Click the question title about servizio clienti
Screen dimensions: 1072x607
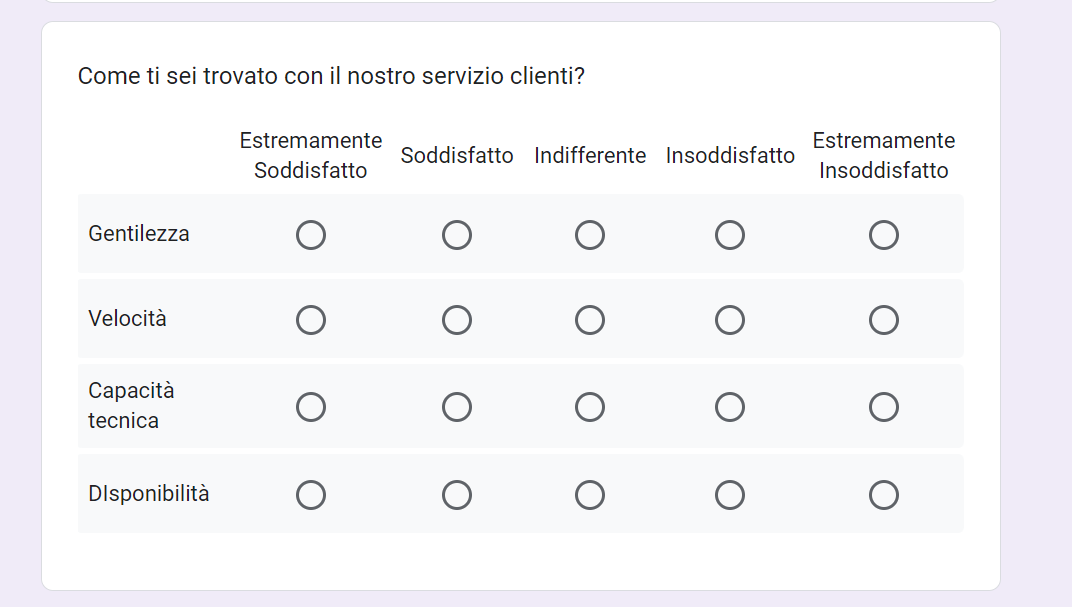[x=331, y=76]
